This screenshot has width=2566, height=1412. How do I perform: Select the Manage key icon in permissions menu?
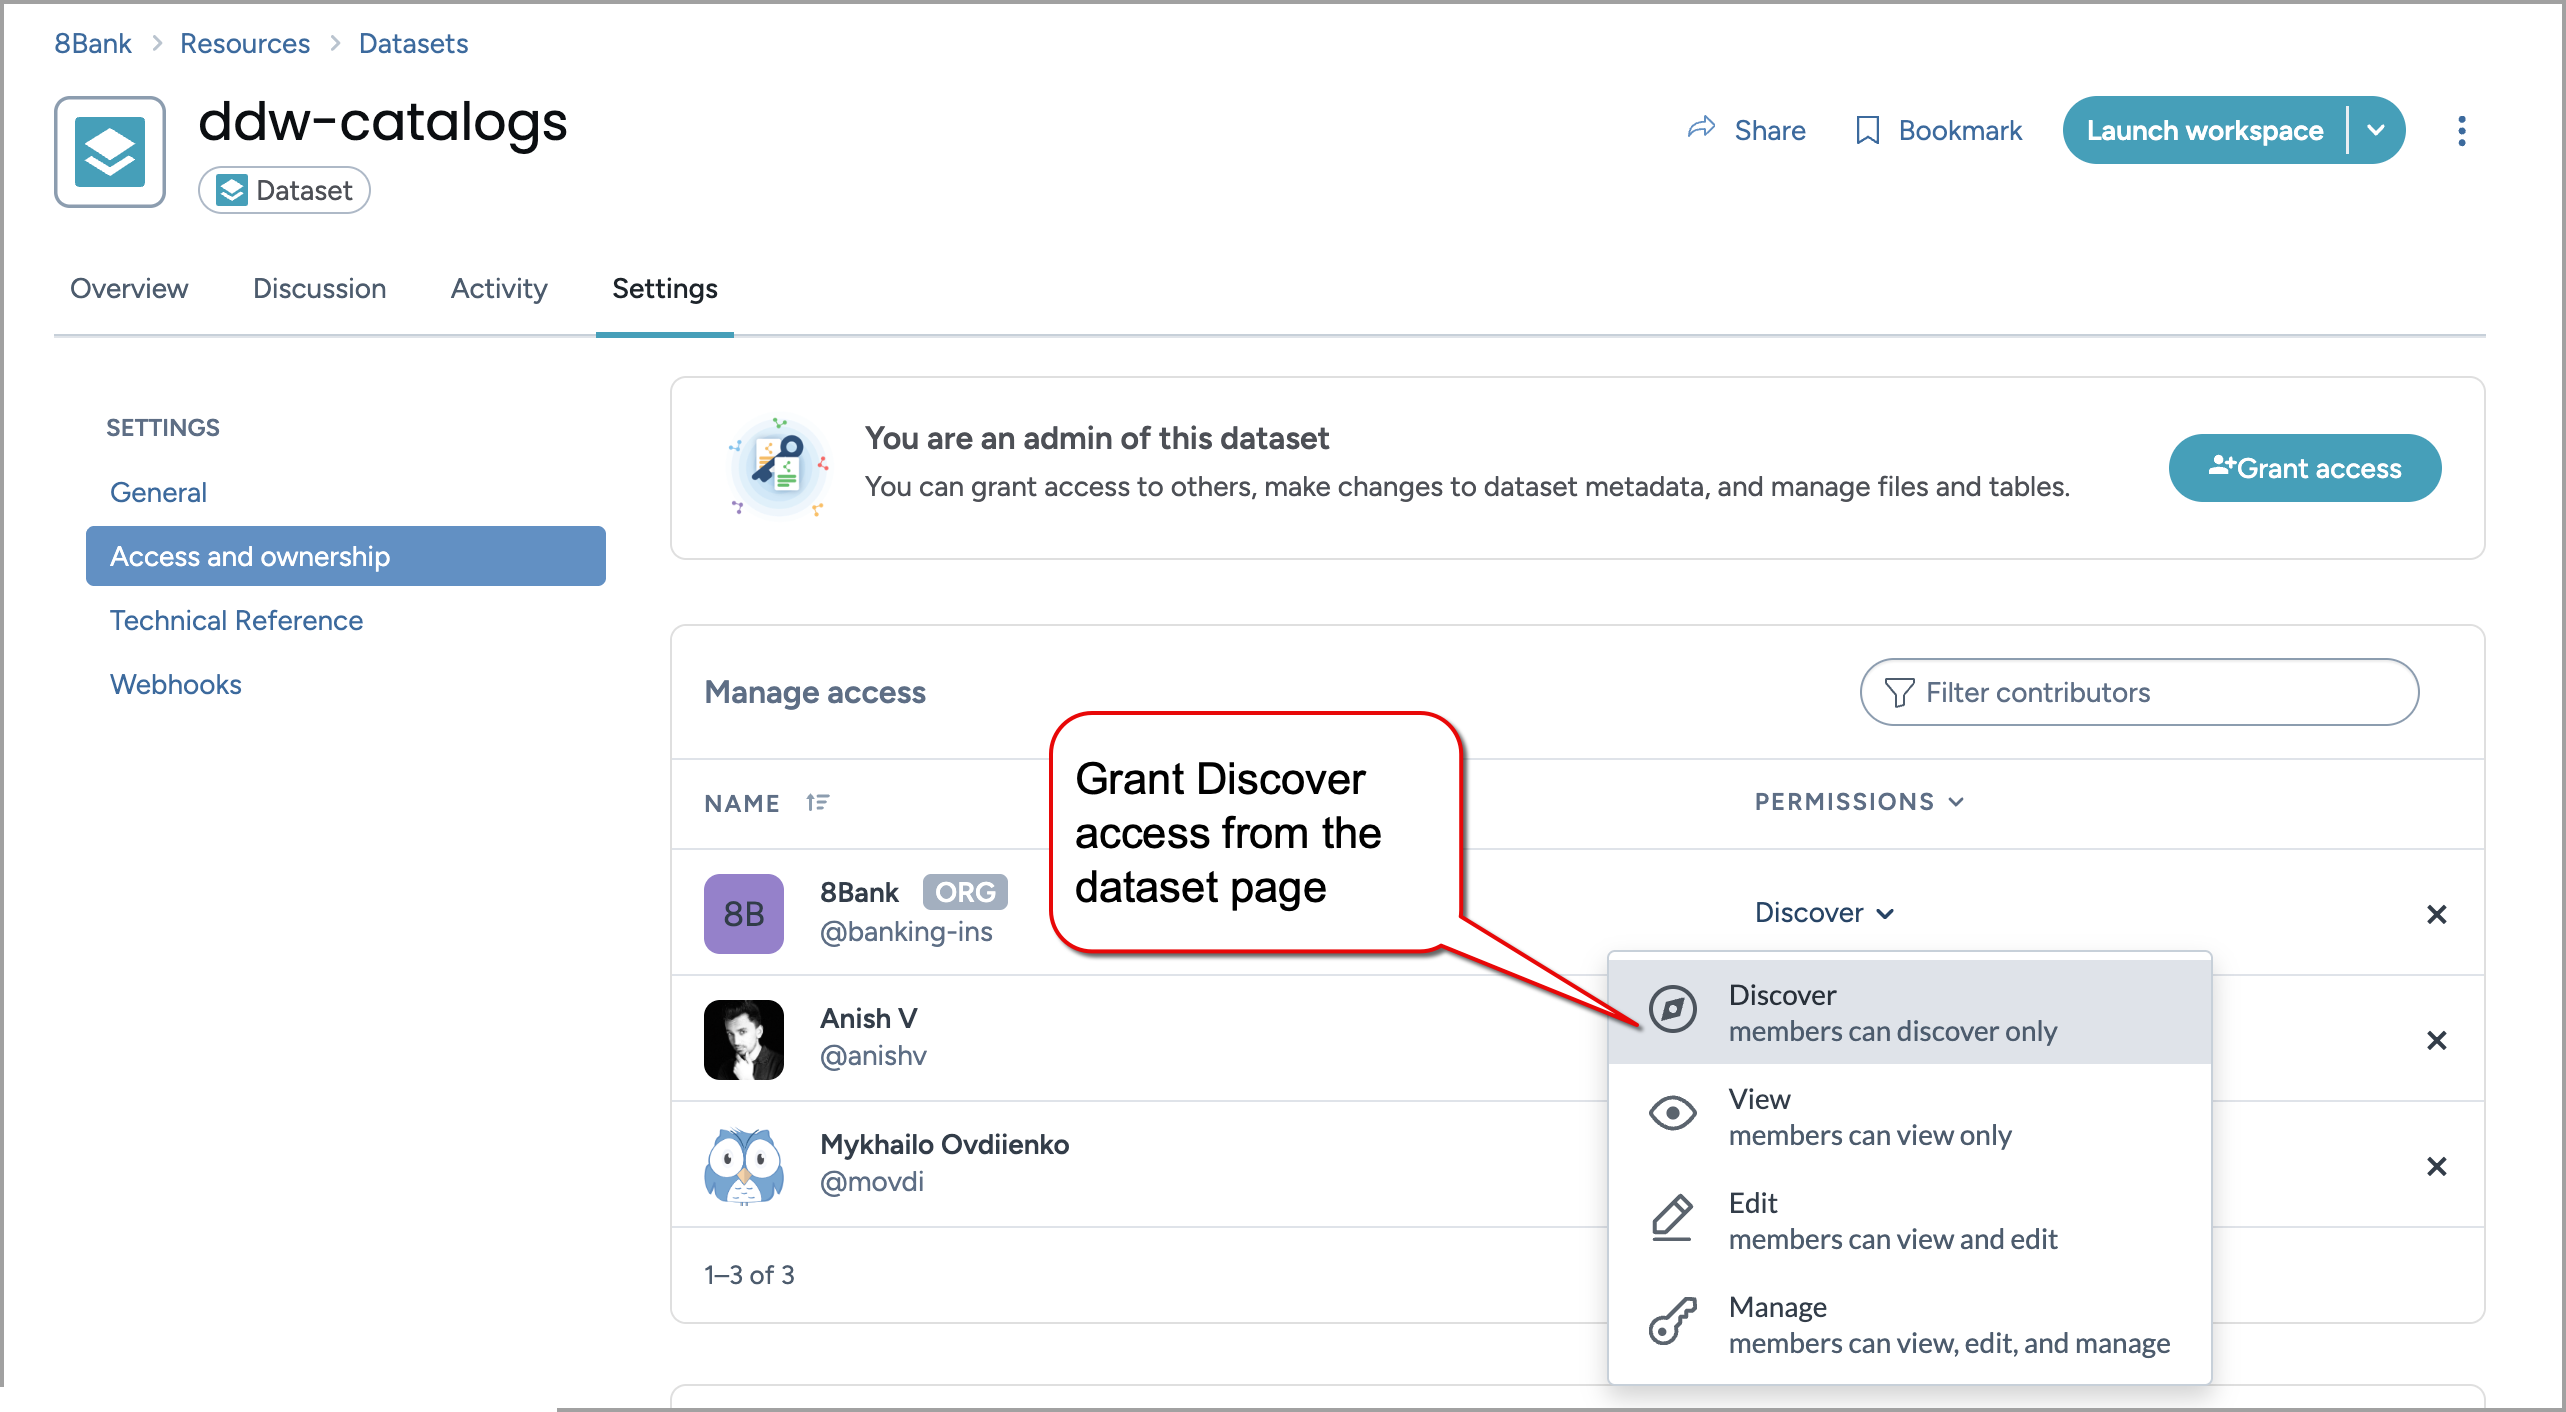pos(1671,1322)
